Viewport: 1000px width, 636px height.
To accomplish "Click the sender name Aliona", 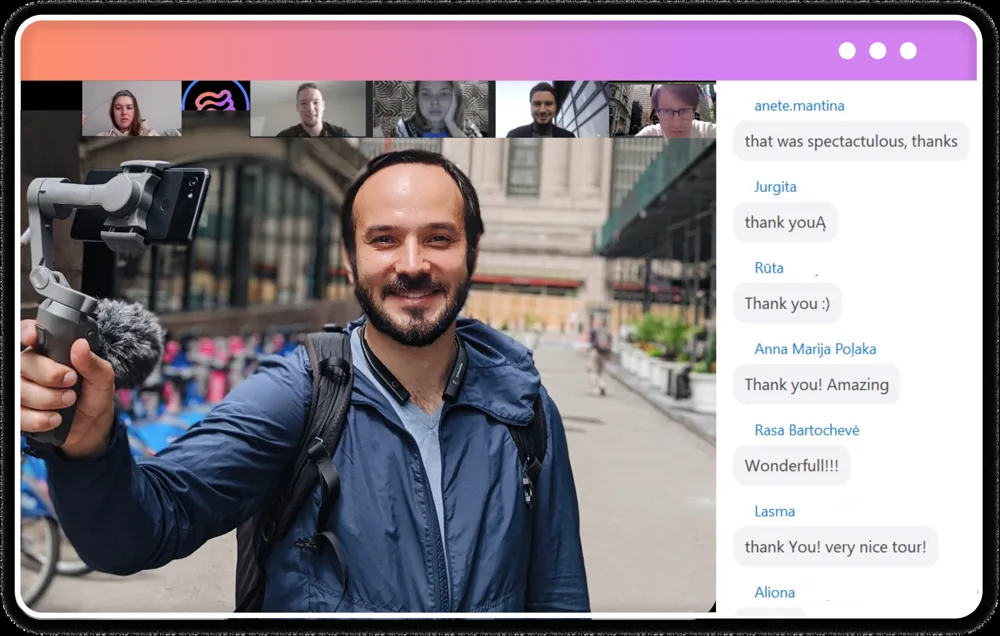I will coord(774,592).
